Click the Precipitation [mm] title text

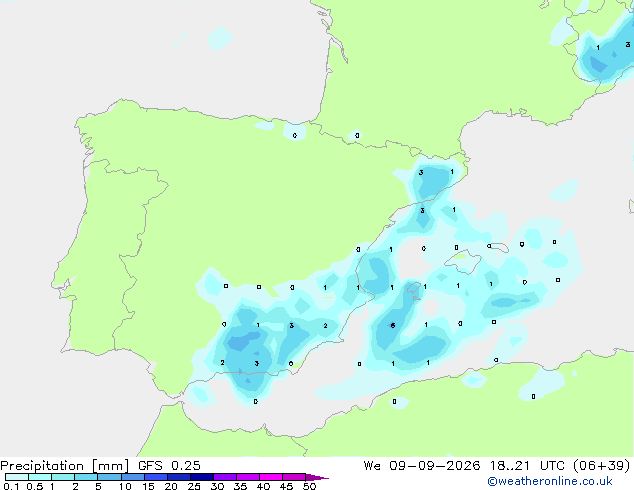pos(65,466)
